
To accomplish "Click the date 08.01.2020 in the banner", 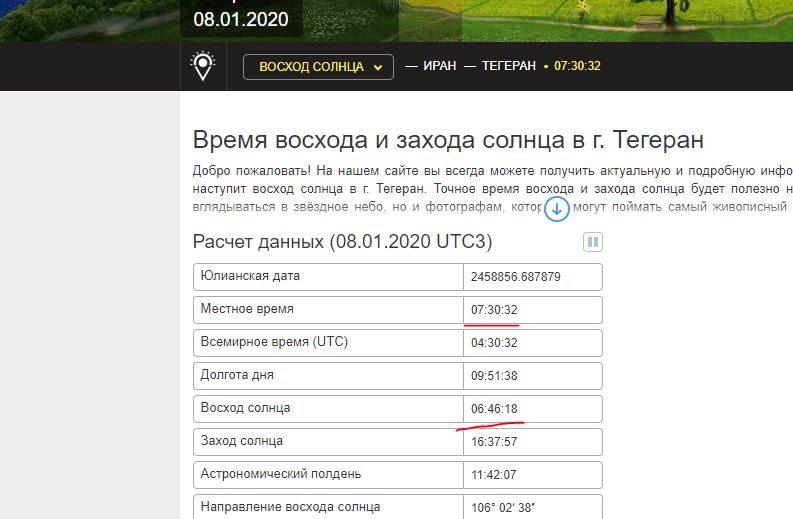I will 241,19.
